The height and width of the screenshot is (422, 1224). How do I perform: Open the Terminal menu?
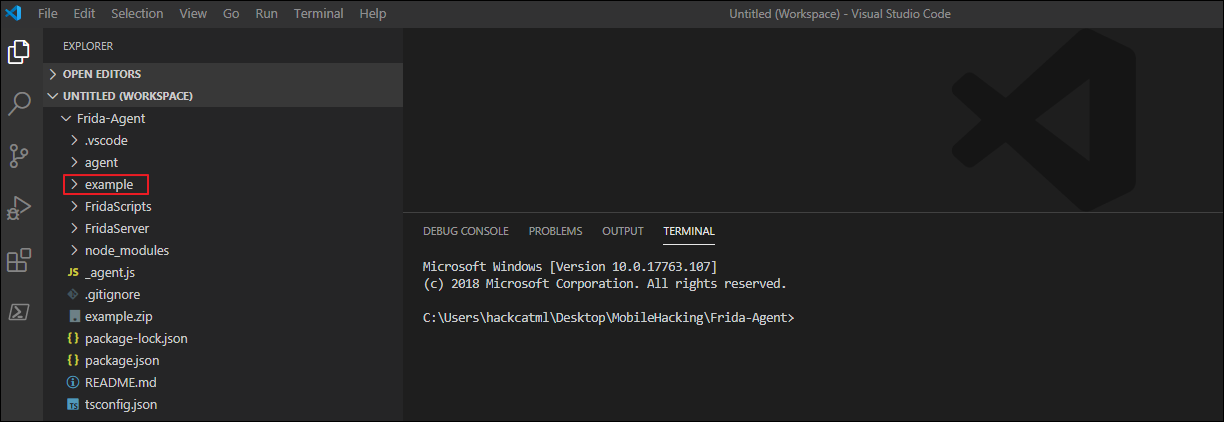point(319,14)
